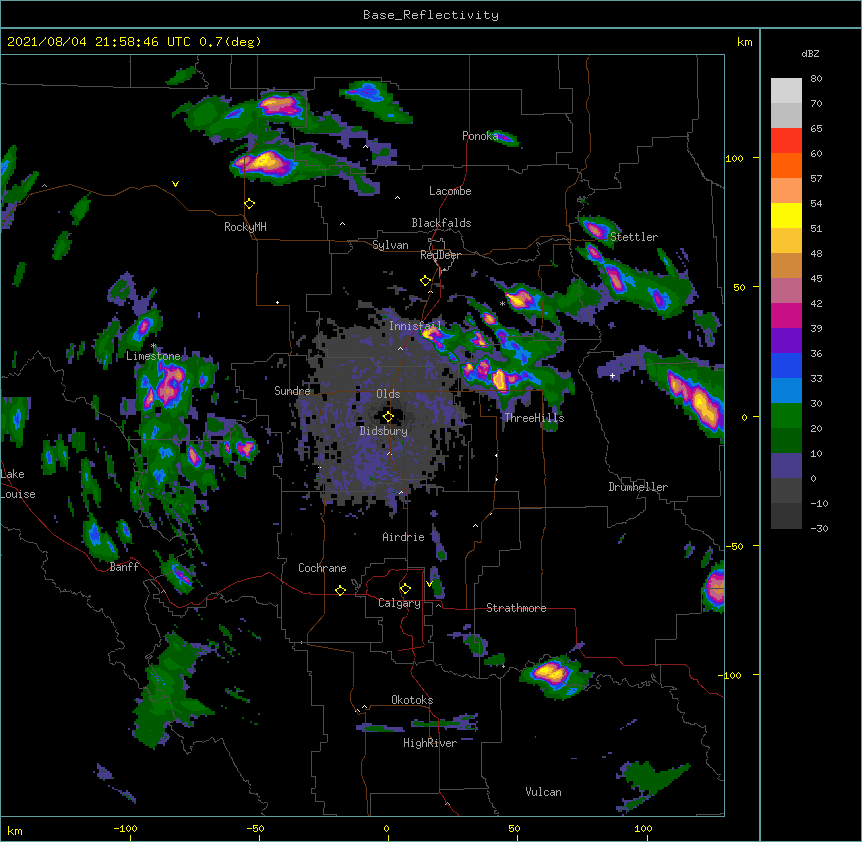Click the 80 value on the dBZ scale
The image size is (862, 842).
coord(816,79)
